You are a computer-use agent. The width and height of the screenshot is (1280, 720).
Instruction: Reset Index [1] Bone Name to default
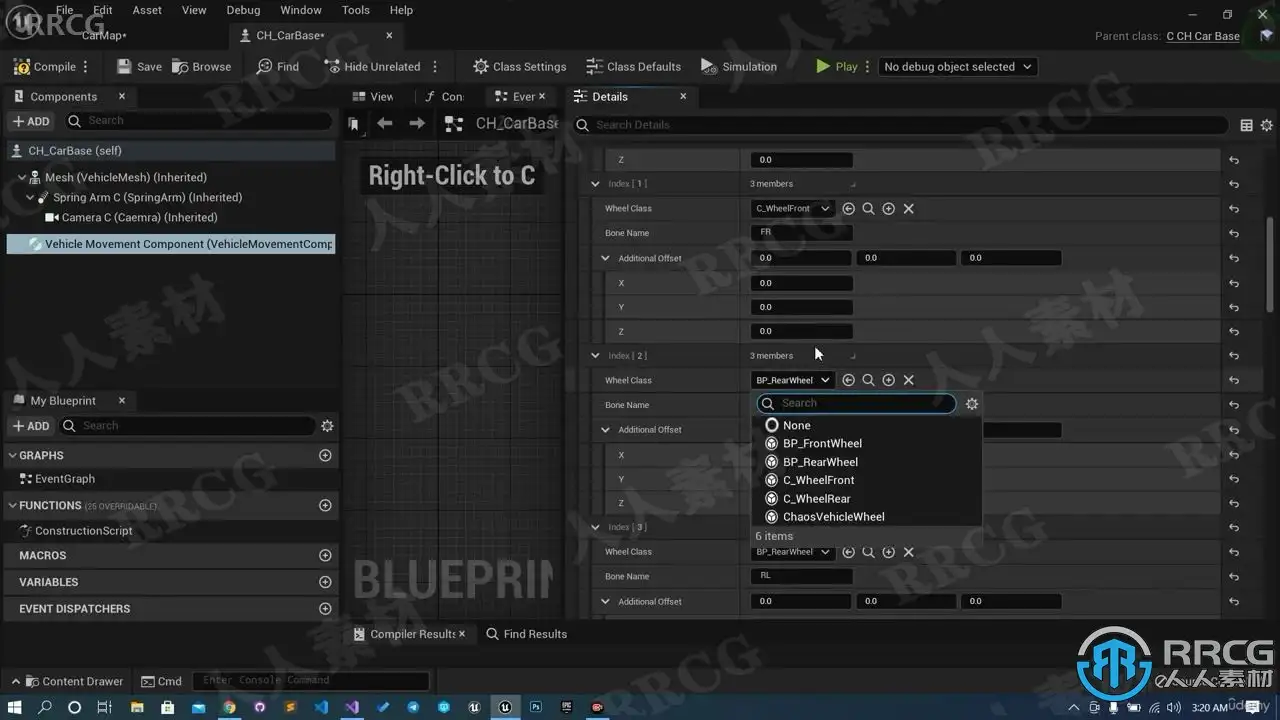click(x=1234, y=233)
